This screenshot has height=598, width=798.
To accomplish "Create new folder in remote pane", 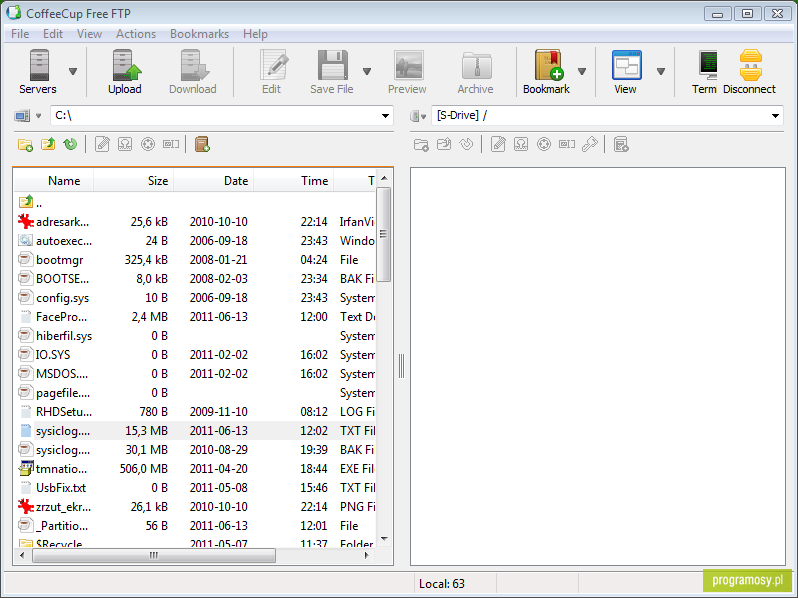I will [x=421, y=145].
